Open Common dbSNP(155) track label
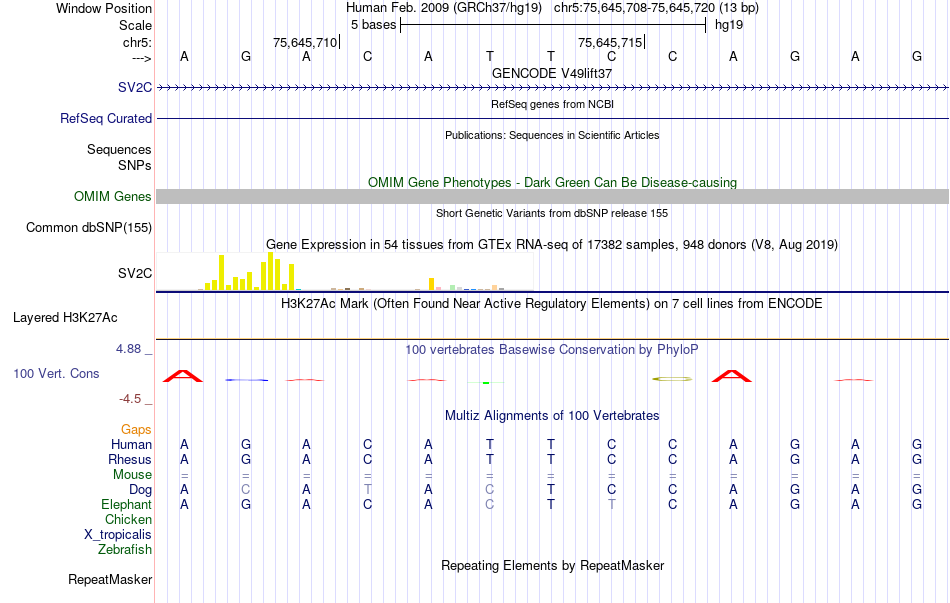This screenshot has height=603, width=950. [88, 227]
